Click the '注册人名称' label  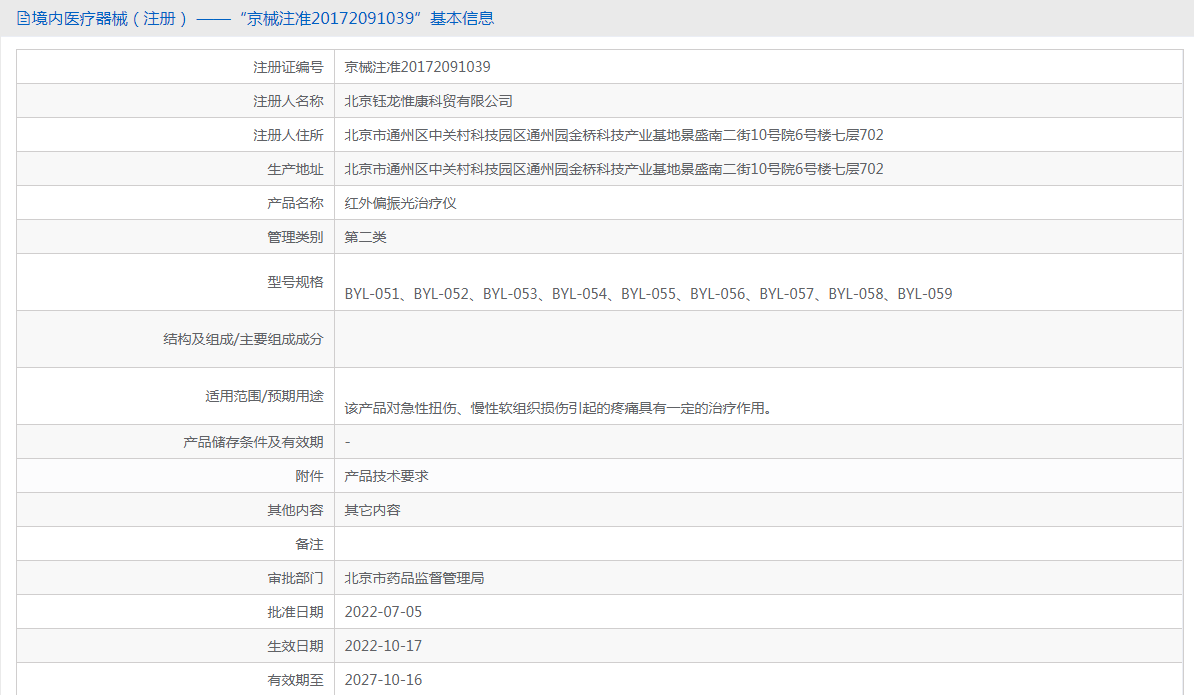click(288, 101)
